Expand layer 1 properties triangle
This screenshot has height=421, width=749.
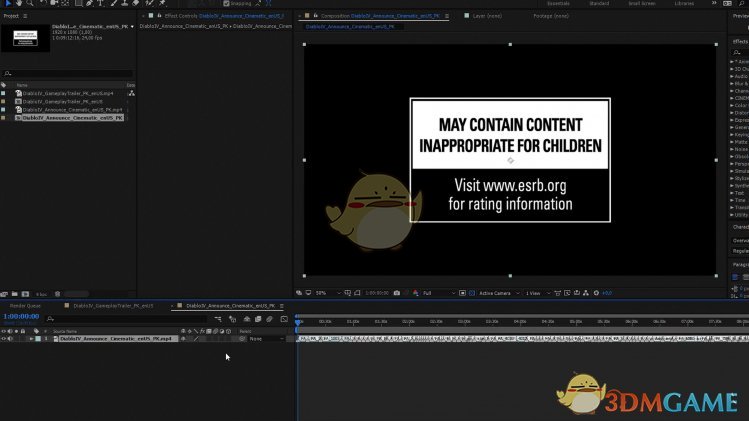pos(31,339)
